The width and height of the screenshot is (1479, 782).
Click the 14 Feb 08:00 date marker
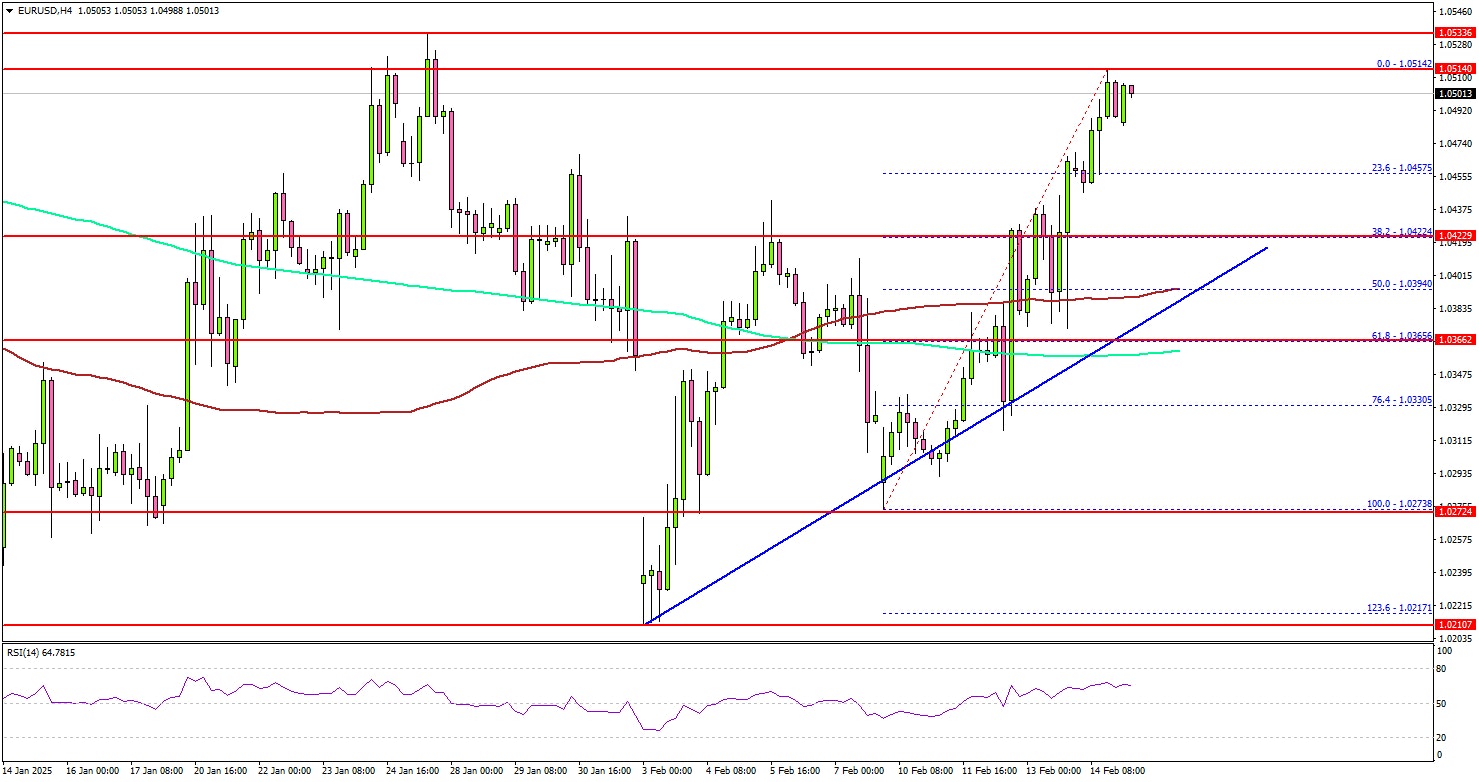point(1118,771)
